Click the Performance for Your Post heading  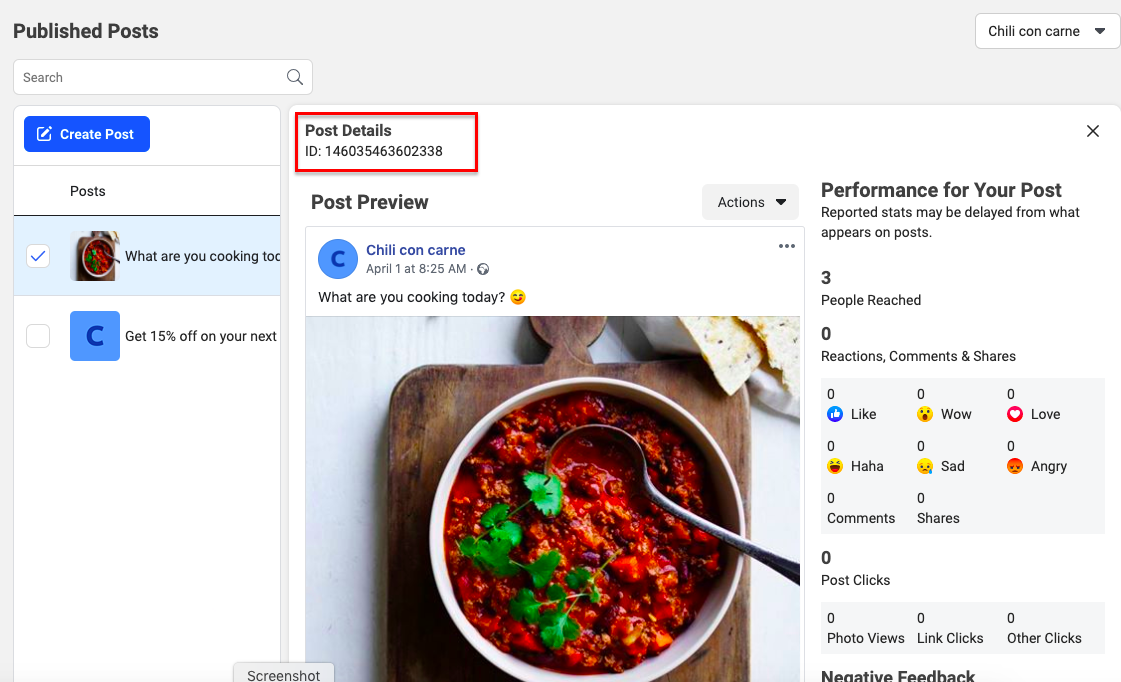tap(941, 190)
